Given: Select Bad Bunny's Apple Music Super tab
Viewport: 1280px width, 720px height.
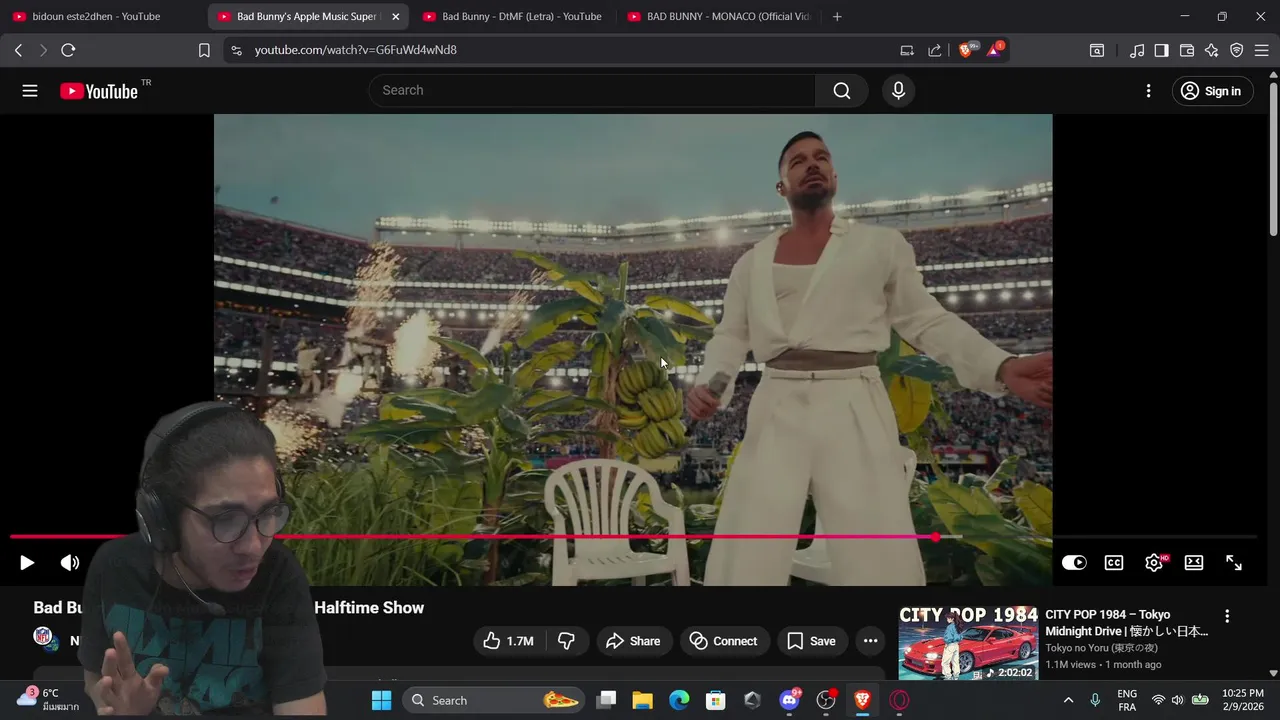Looking at the screenshot, I should 307,16.
